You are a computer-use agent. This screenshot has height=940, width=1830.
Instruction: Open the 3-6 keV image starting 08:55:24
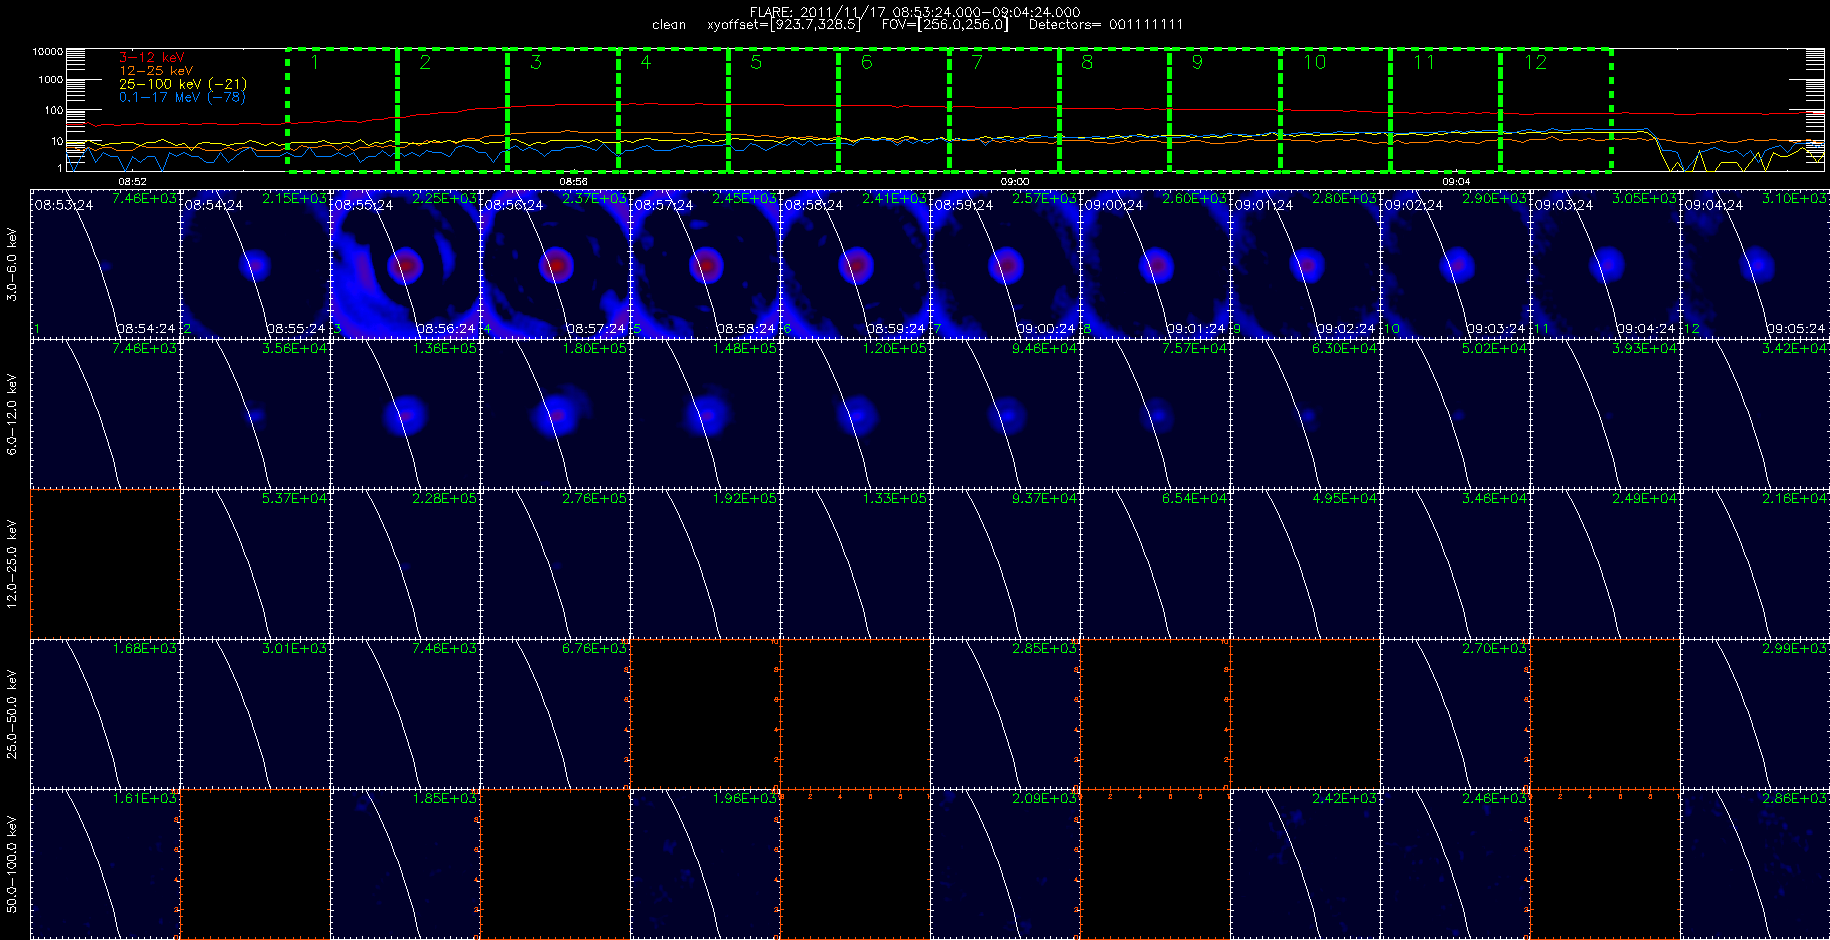(x=405, y=264)
